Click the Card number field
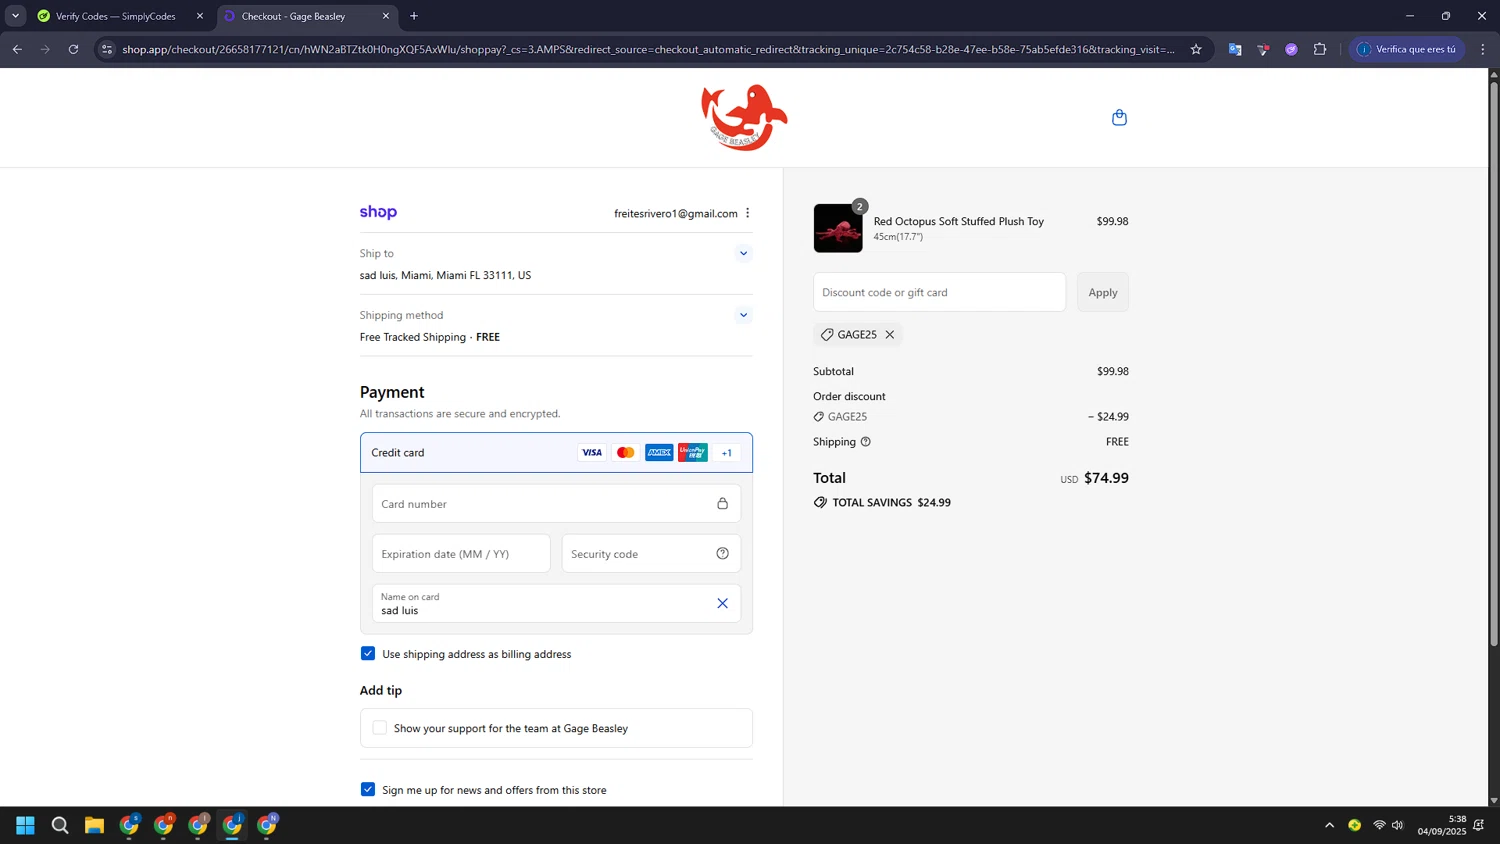 point(556,504)
